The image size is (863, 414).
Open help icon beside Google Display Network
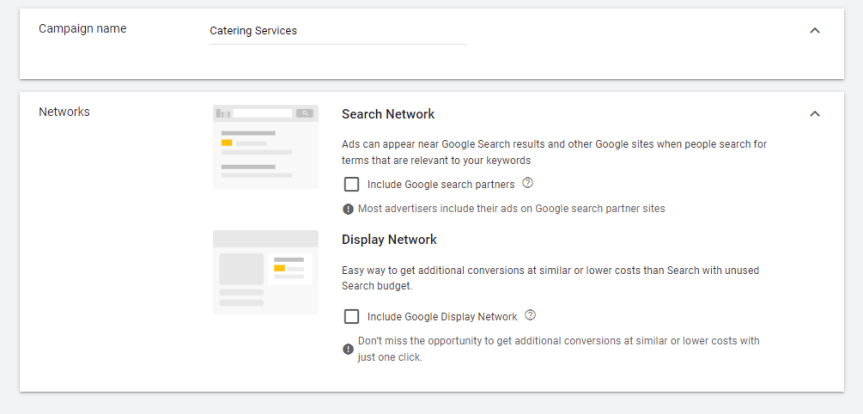[x=530, y=315]
